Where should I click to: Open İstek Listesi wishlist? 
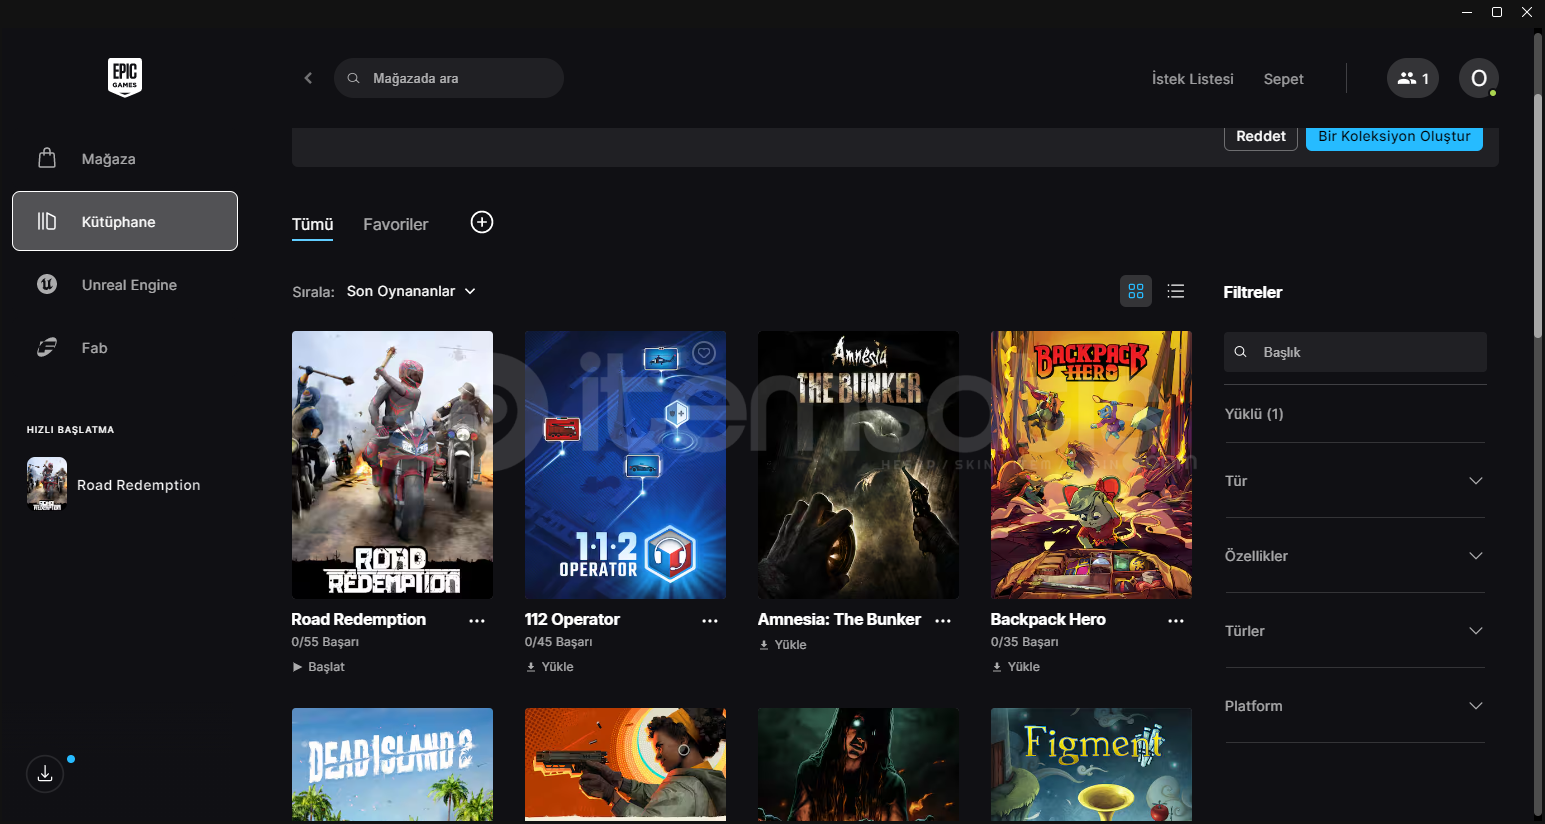click(1193, 79)
